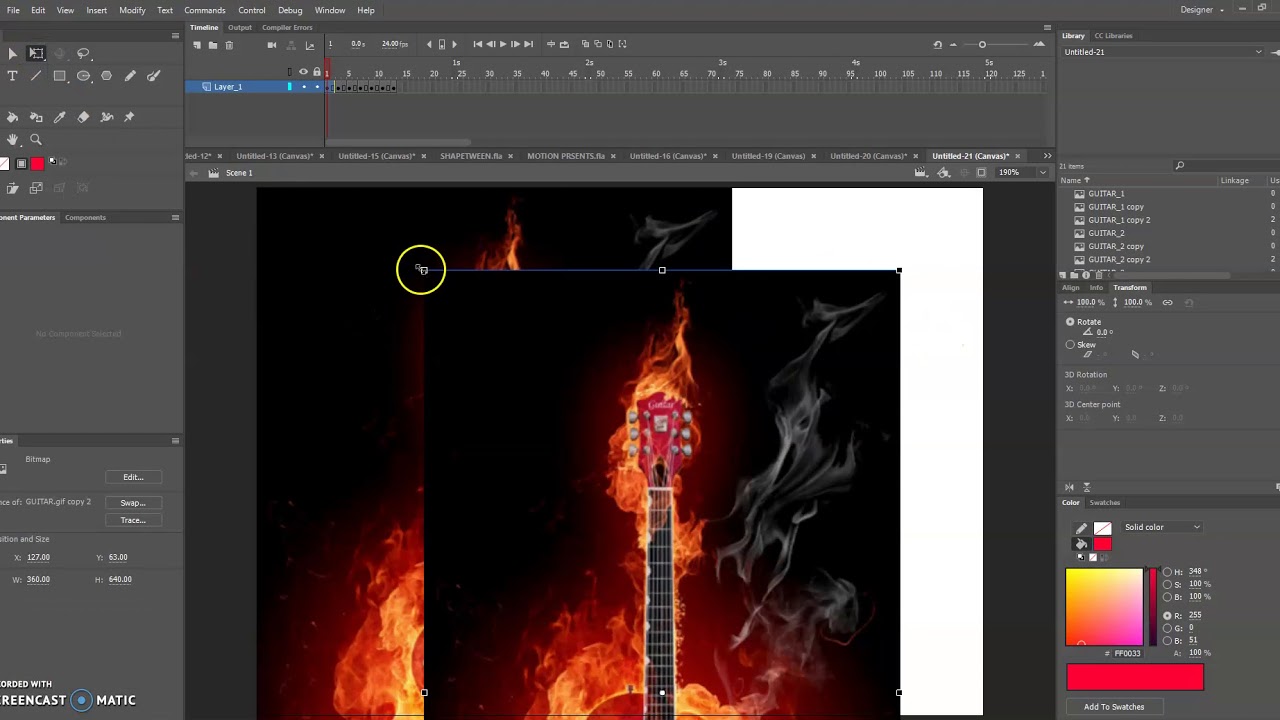Select the Hand tool

point(12,140)
